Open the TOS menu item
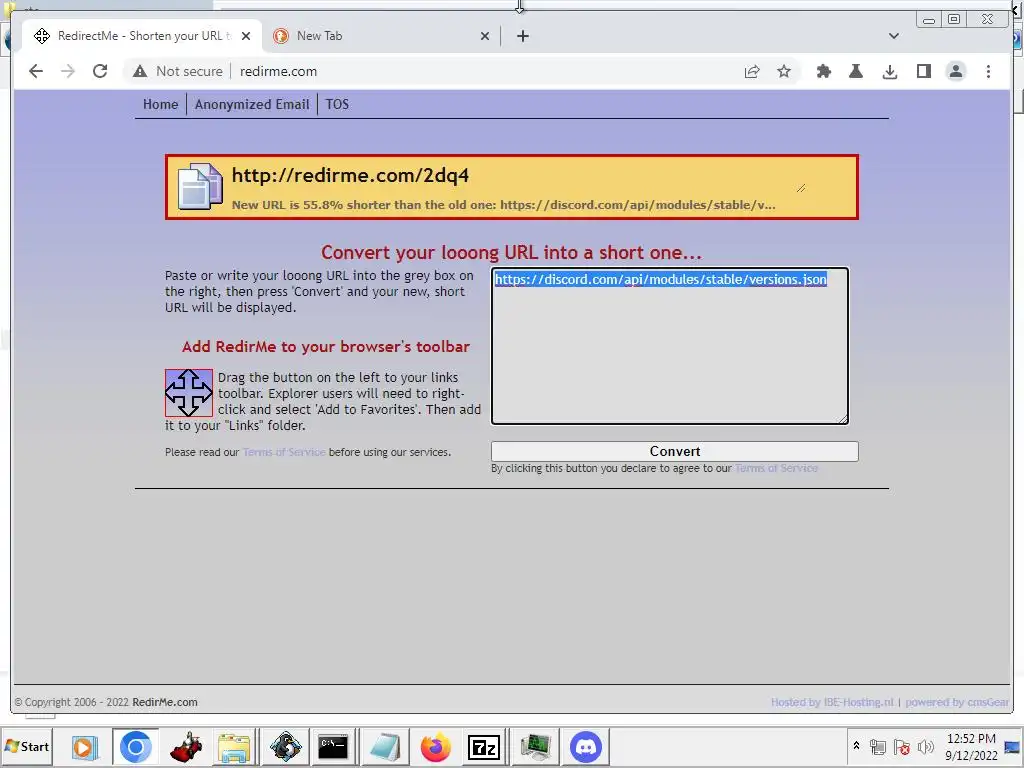Viewport: 1024px width, 768px height. click(337, 104)
